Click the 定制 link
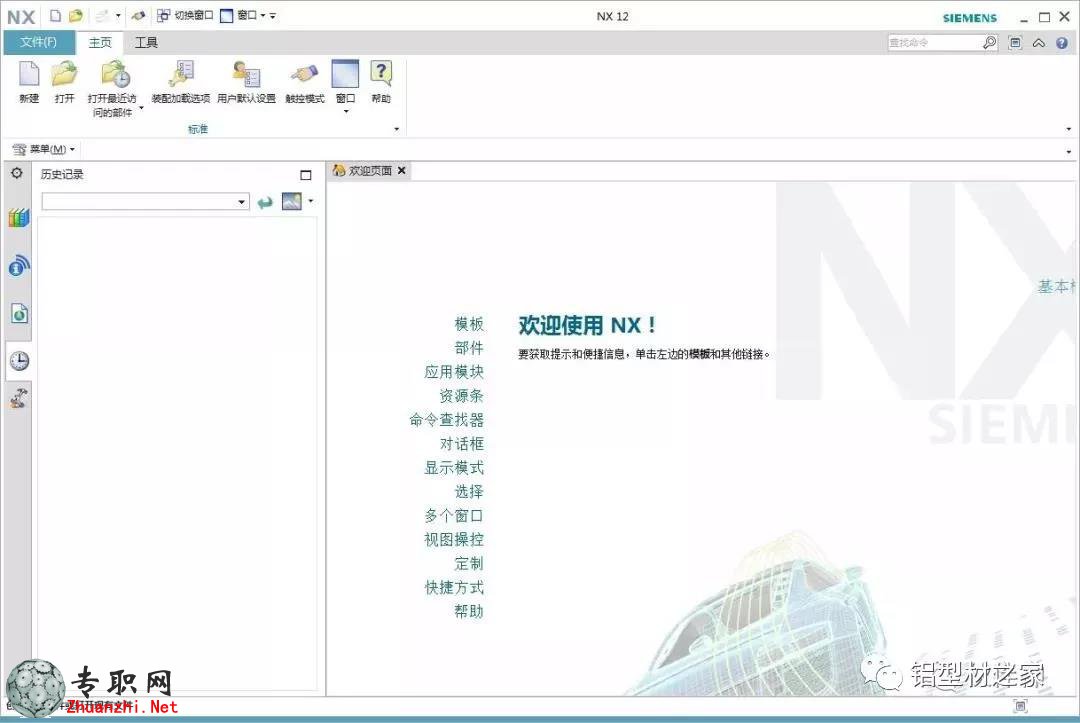Image resolution: width=1080 pixels, height=723 pixels. pos(469,563)
